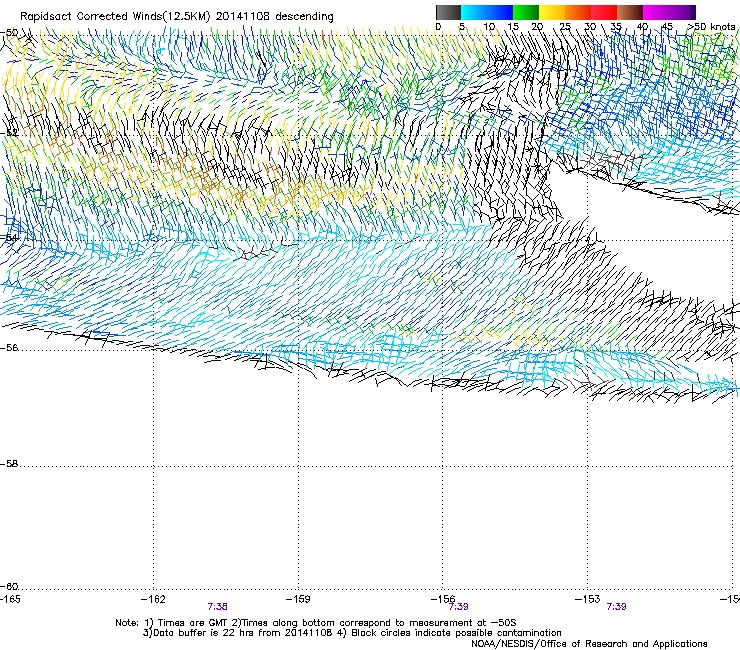Click the cyan-blue 5-15 knots legend gradient
740x650 pixels.
point(487,12)
